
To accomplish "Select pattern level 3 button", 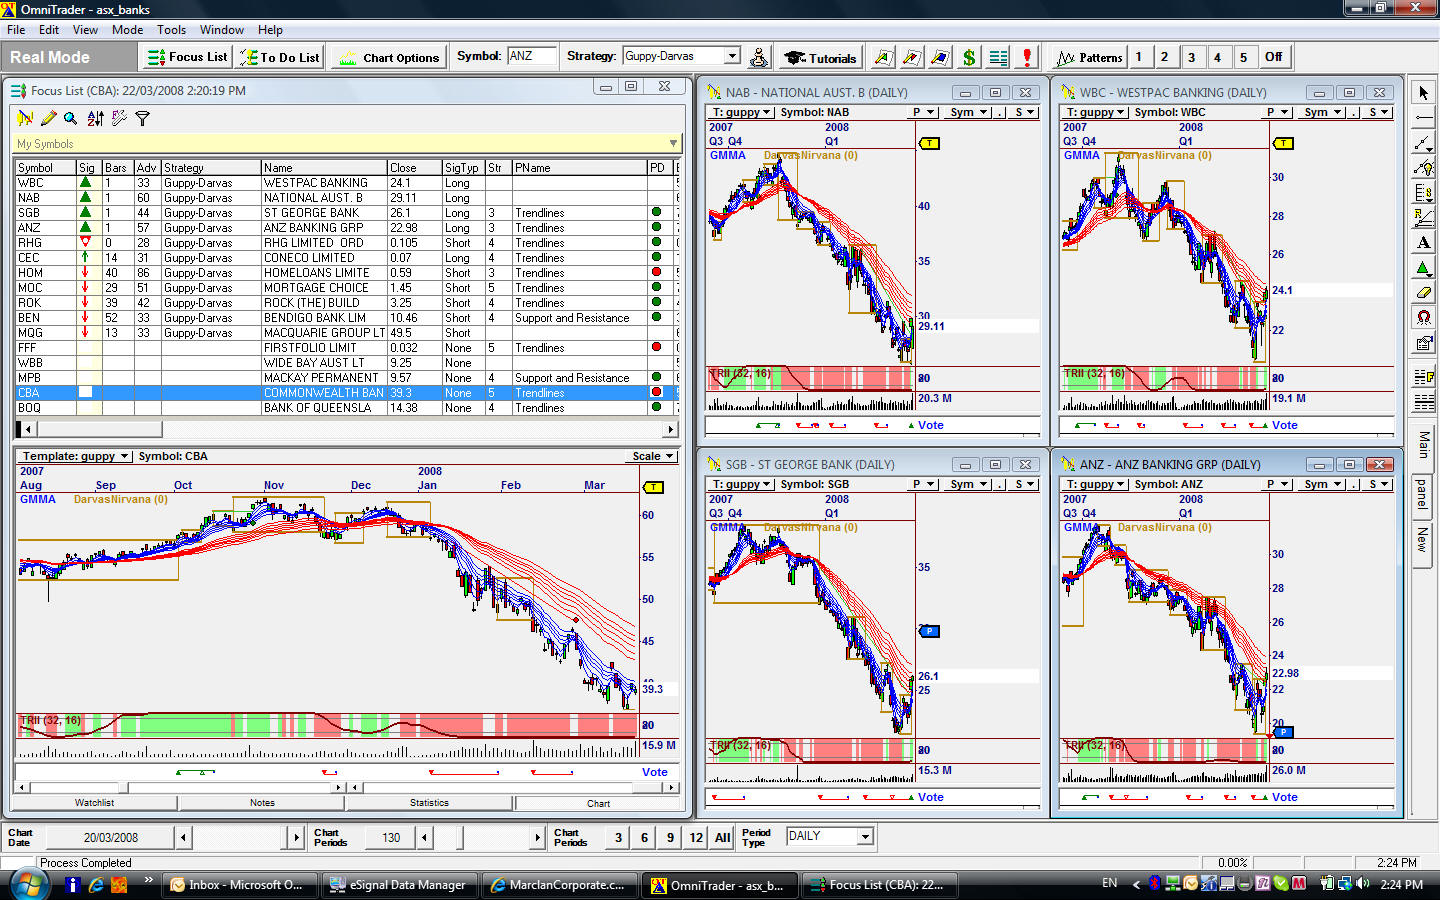I will [x=1191, y=57].
